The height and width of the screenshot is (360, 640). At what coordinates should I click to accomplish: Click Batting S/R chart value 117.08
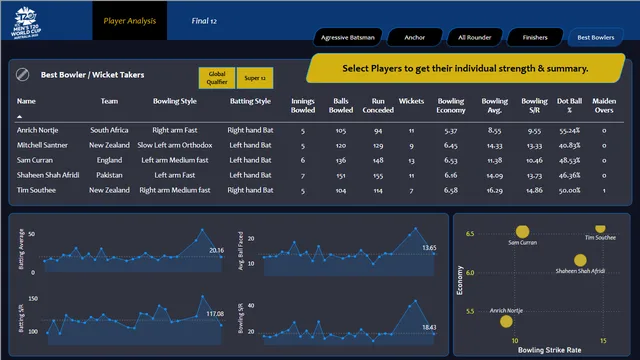pos(215,314)
